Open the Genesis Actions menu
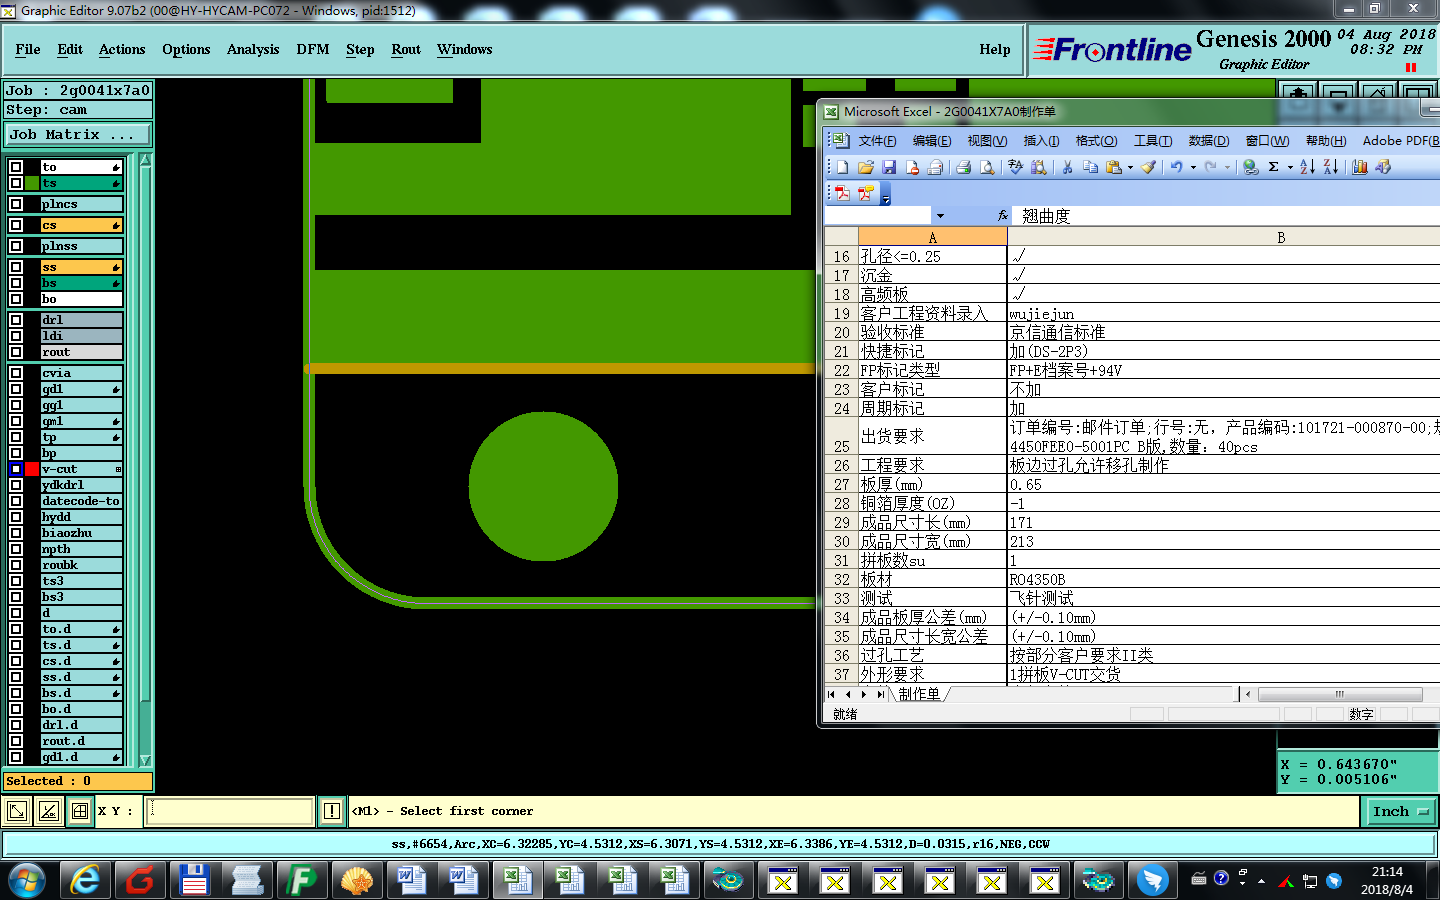The image size is (1440, 900). pyautogui.click(x=122, y=49)
